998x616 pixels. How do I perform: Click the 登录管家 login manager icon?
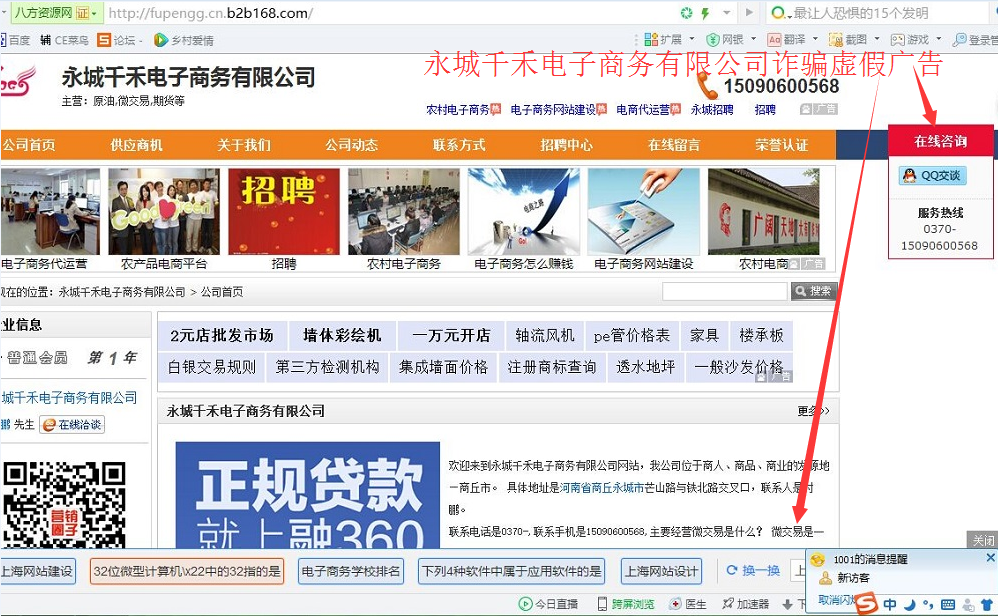tap(959, 39)
